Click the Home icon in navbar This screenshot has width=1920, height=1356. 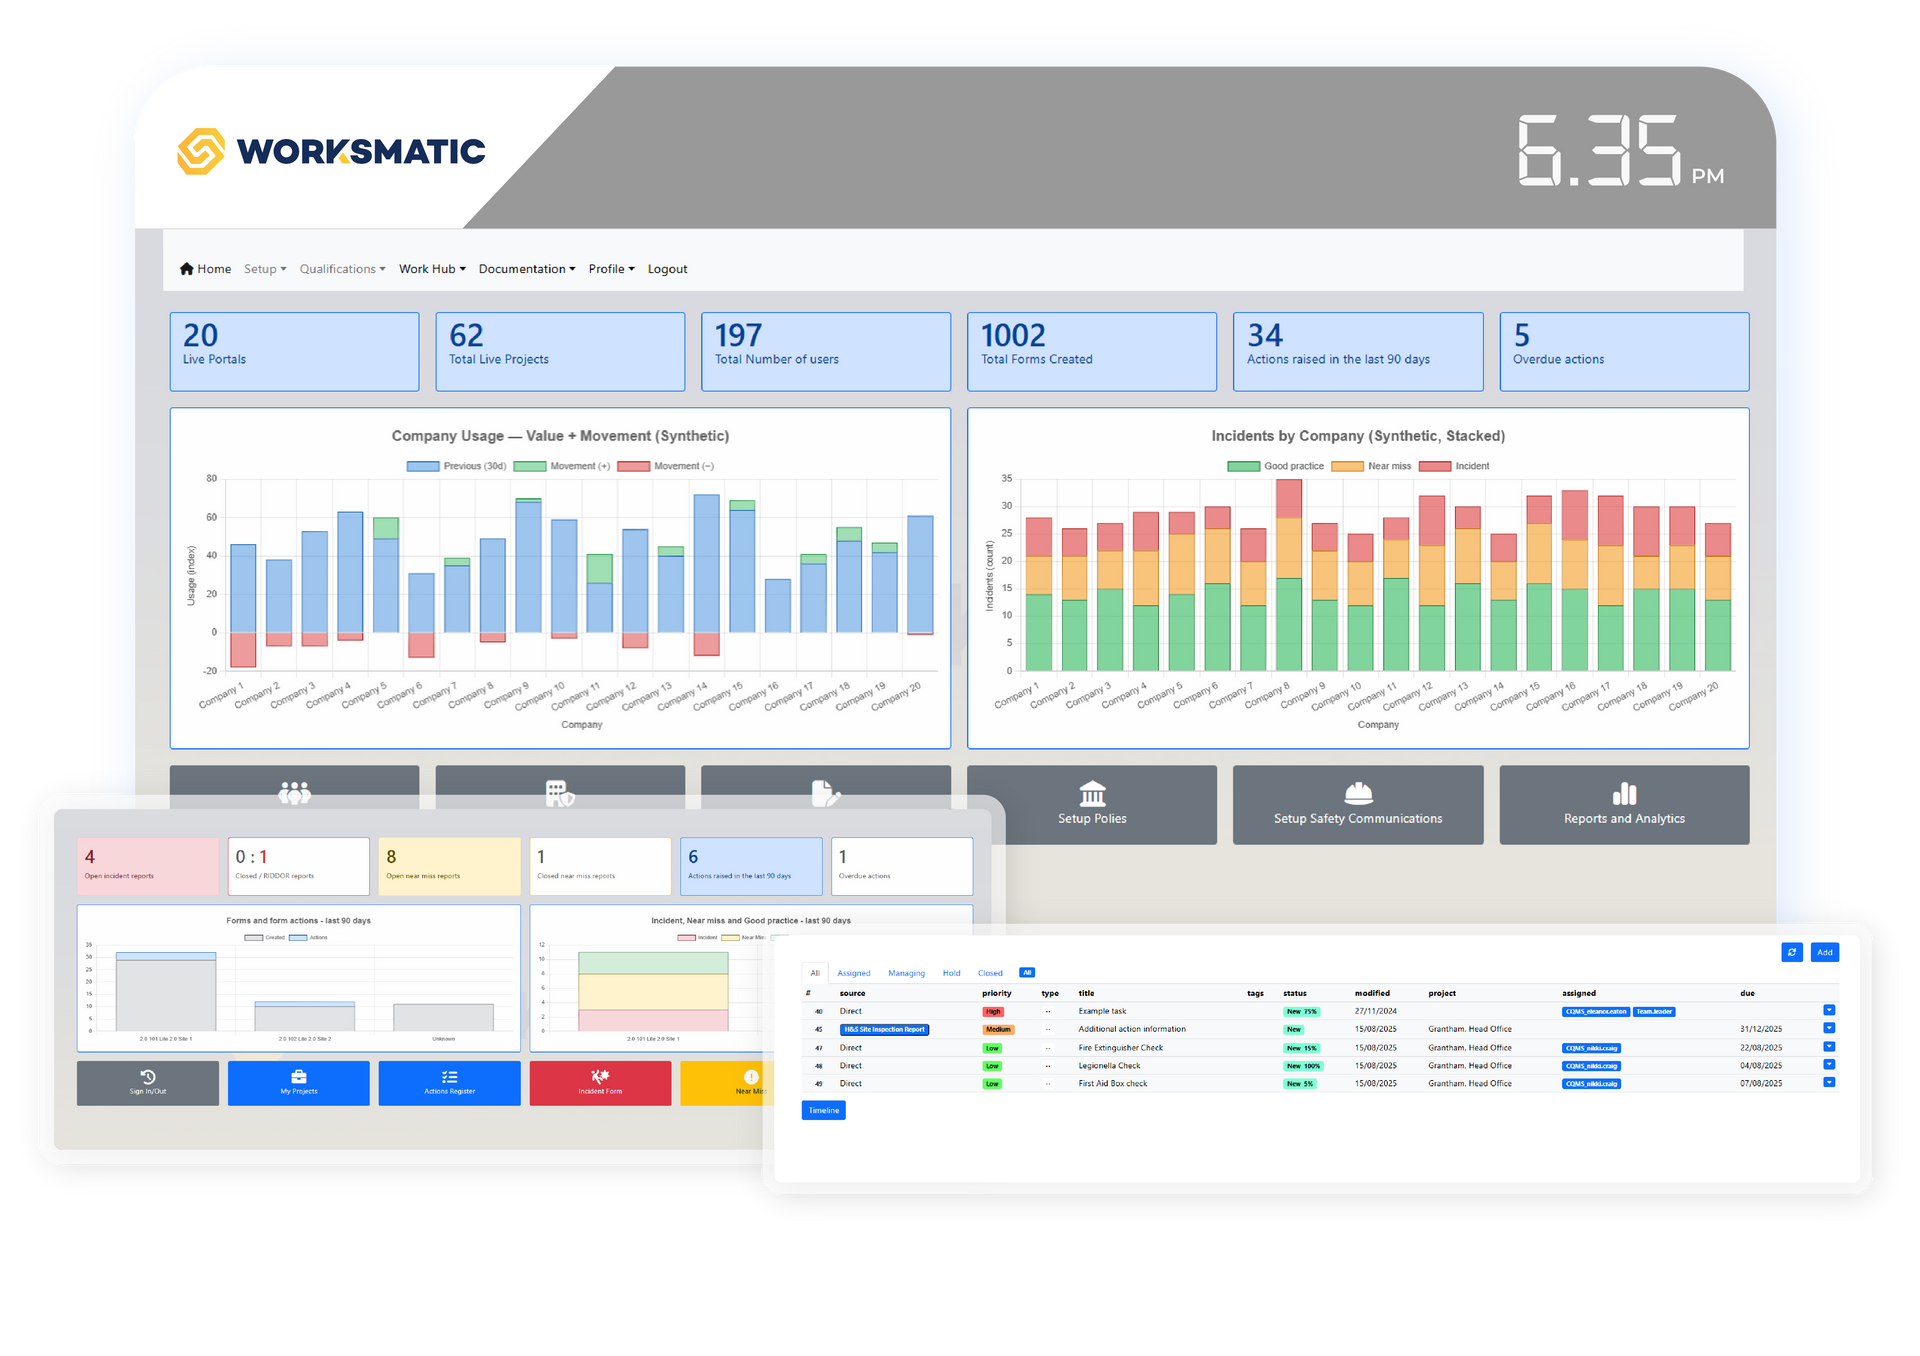187,269
